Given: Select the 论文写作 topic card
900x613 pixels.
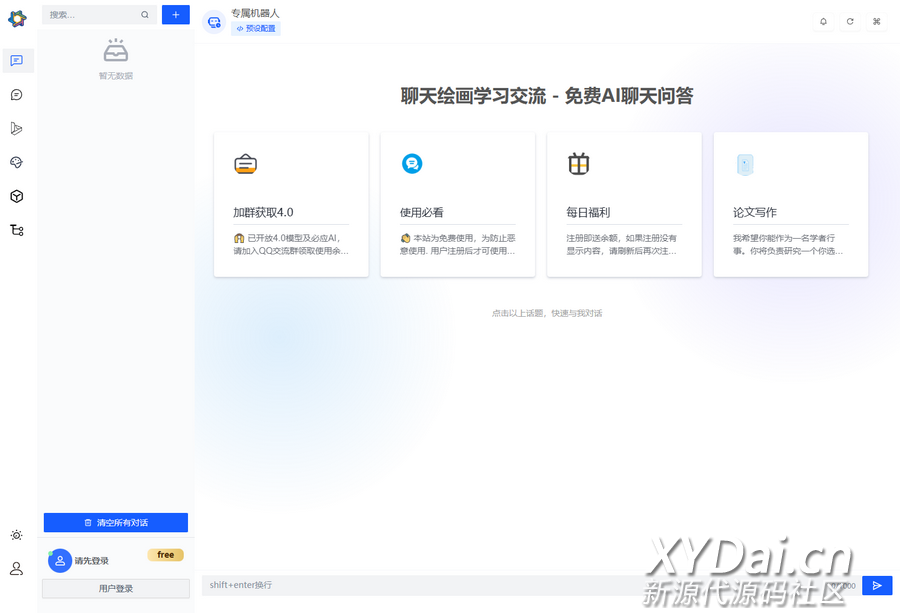Looking at the screenshot, I should 790,204.
